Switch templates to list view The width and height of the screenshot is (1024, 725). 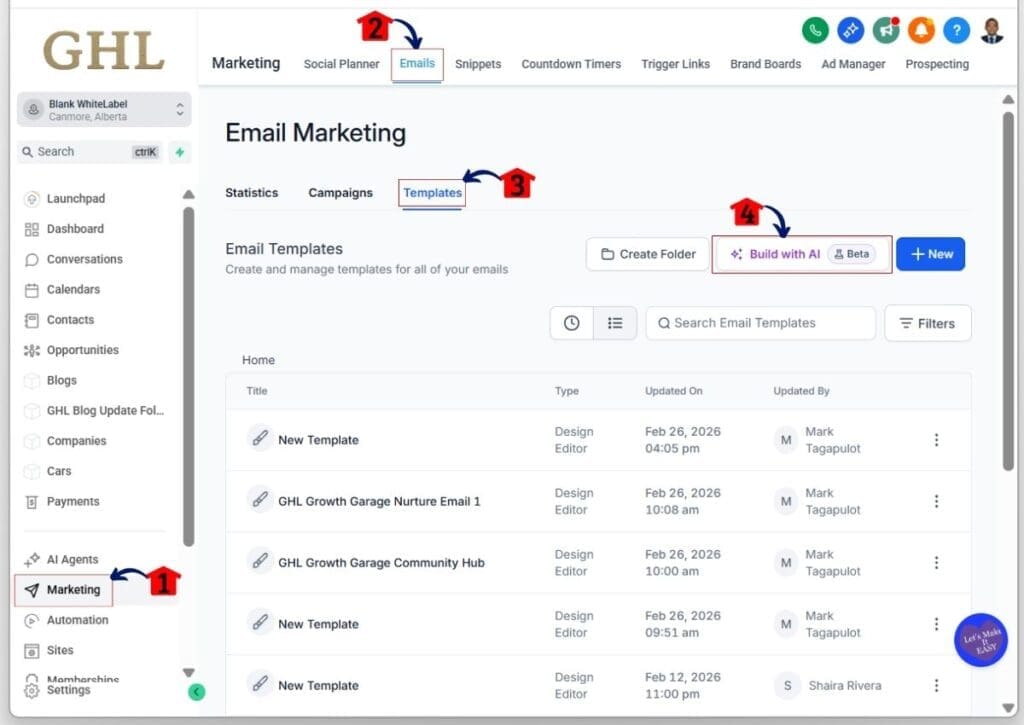pyautogui.click(x=615, y=323)
